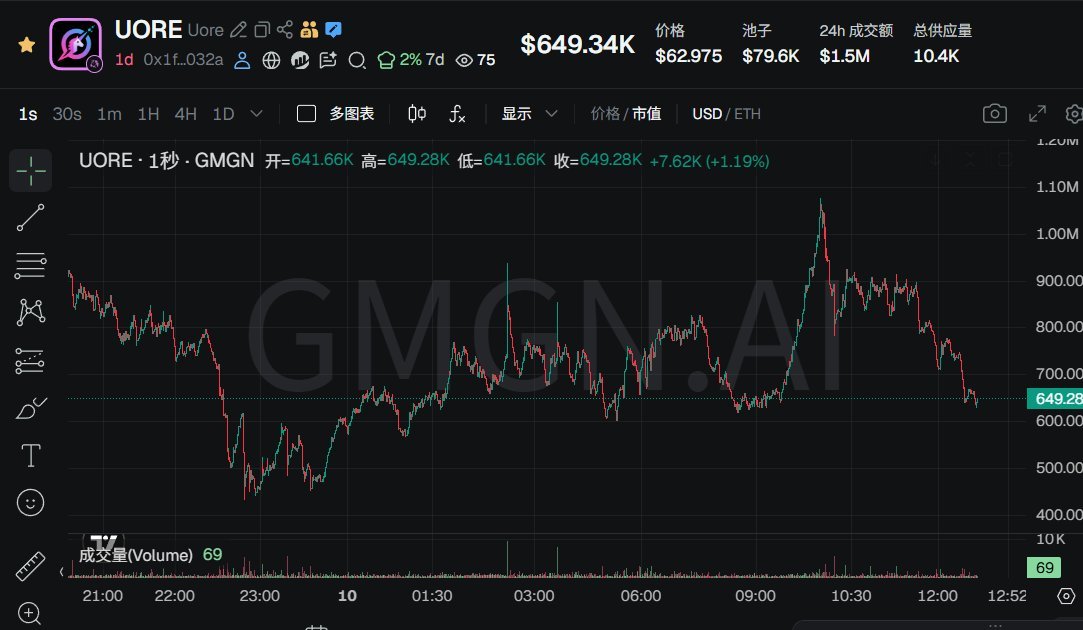Select the ruler measure tool
Image resolution: width=1083 pixels, height=630 pixels.
[30, 566]
